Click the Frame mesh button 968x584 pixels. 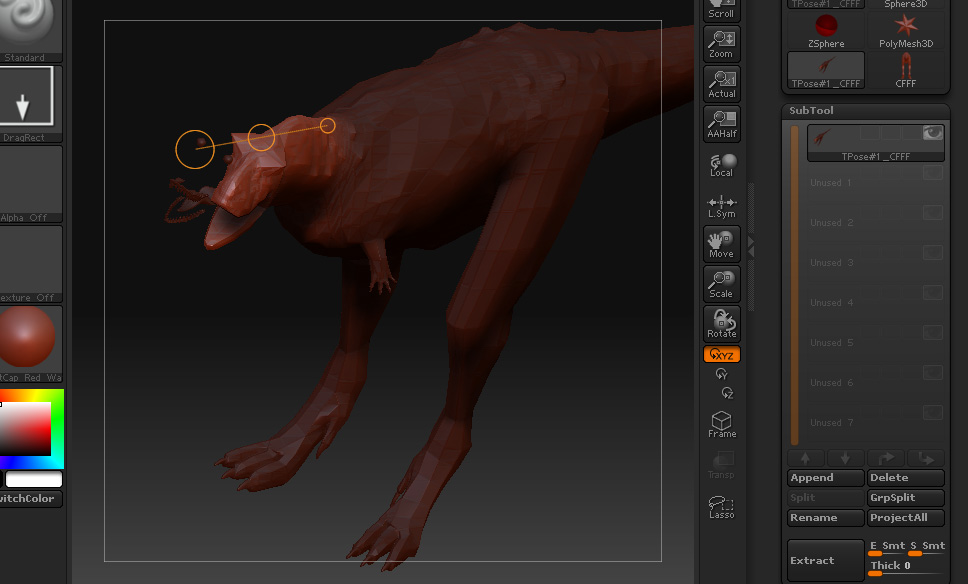(x=721, y=425)
